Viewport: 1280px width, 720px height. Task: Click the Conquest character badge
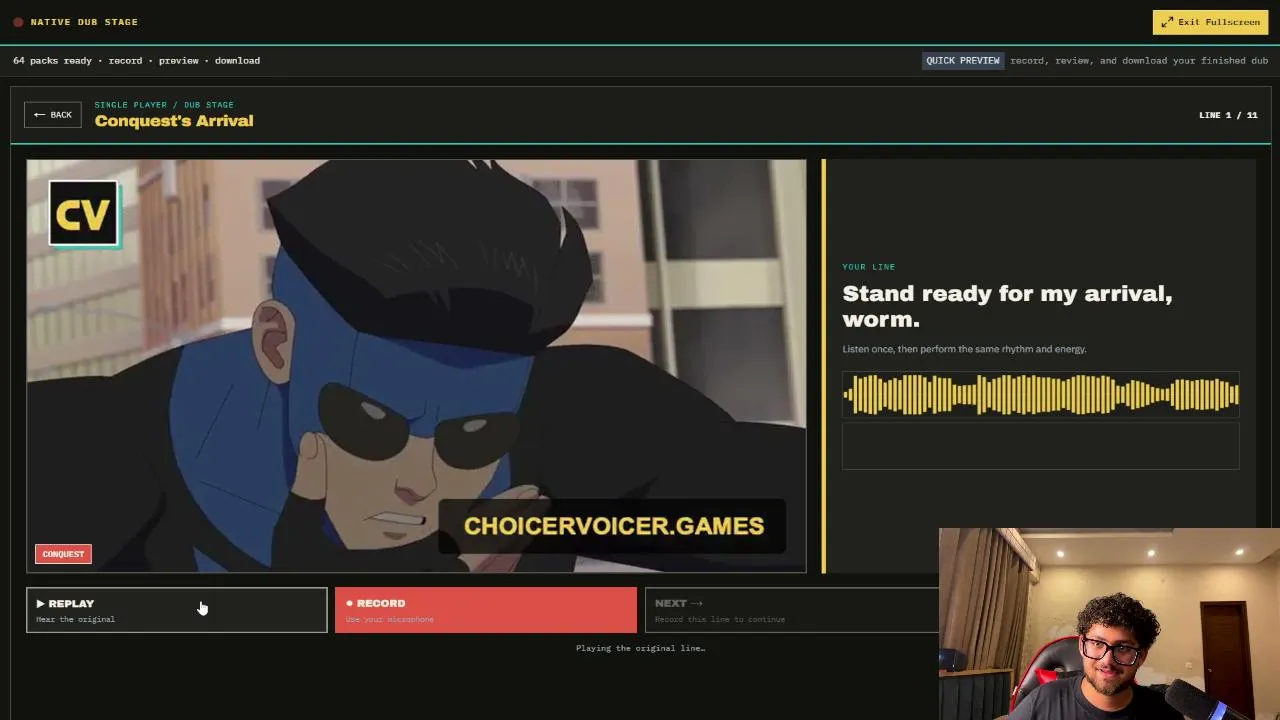63,554
